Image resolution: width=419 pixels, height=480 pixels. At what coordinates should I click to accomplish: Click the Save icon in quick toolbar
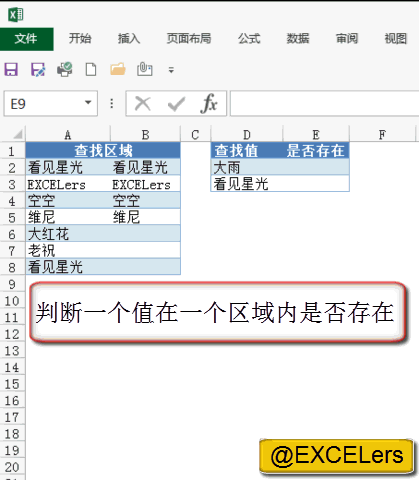[x=11, y=70]
